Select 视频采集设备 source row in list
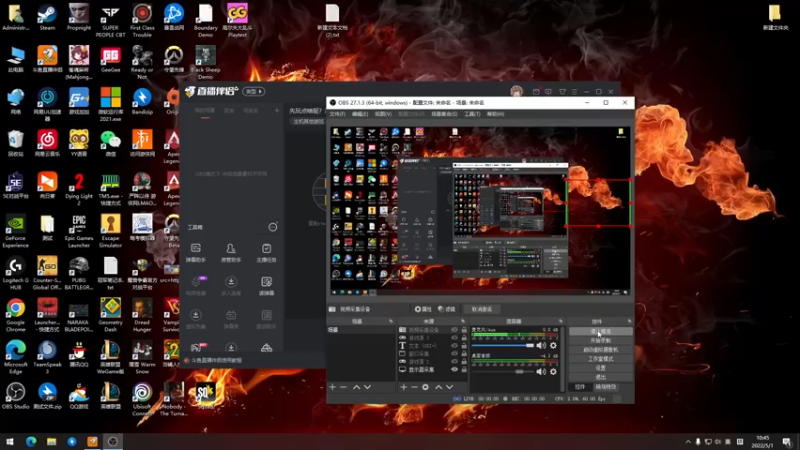The width and height of the screenshot is (800, 450). coord(432,330)
